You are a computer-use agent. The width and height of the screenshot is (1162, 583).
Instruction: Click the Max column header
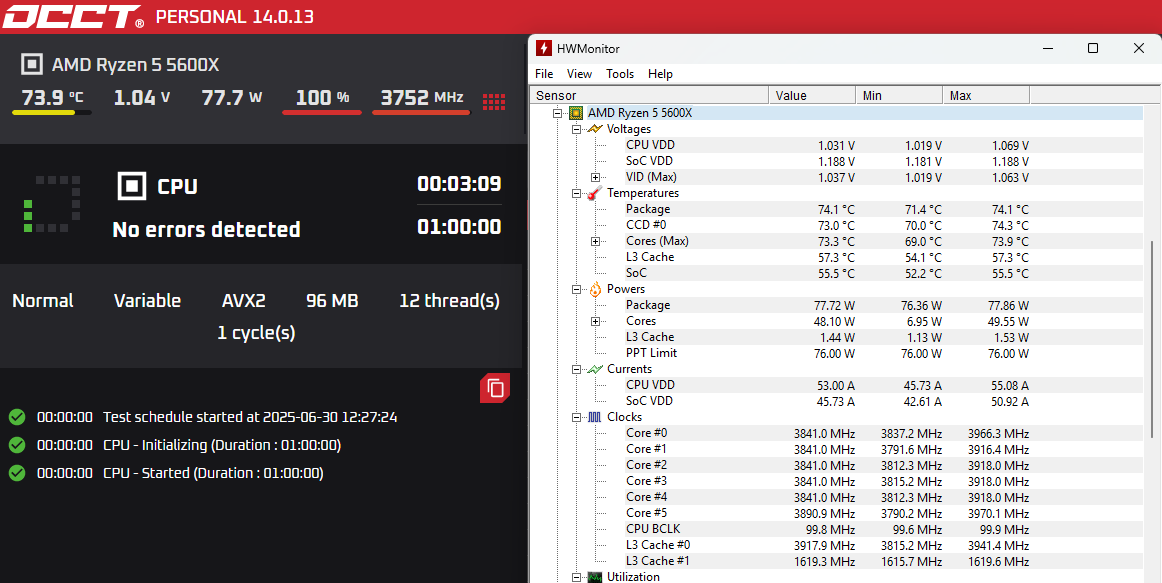click(x=986, y=96)
